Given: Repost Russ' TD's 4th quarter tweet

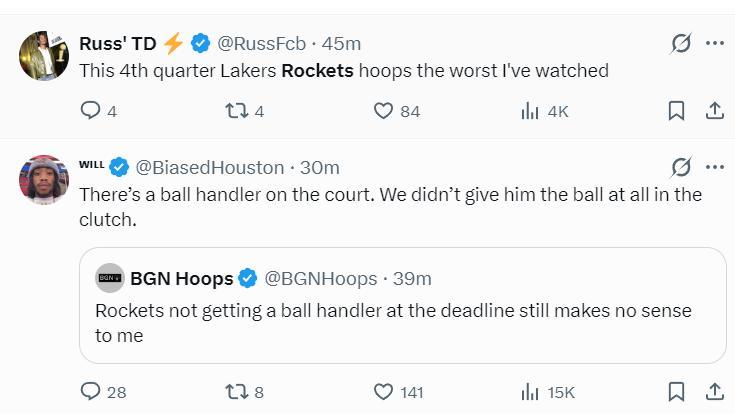Looking at the screenshot, I should (x=236, y=111).
